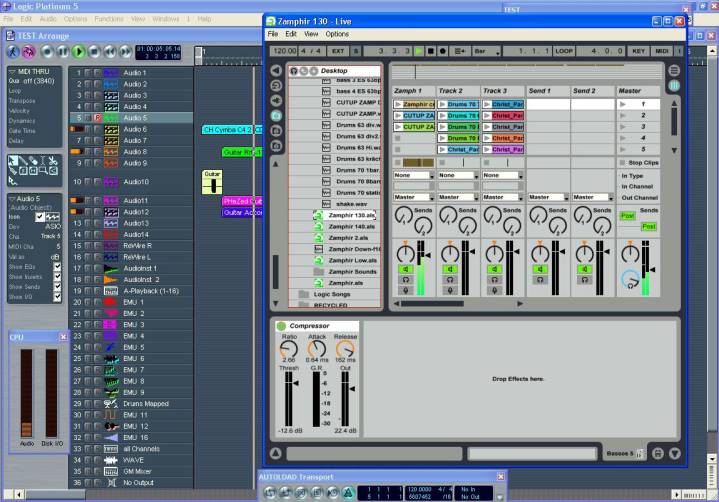
Task: Select the Text cursor tool in Logic's toolbox
Action: click(x=43, y=161)
